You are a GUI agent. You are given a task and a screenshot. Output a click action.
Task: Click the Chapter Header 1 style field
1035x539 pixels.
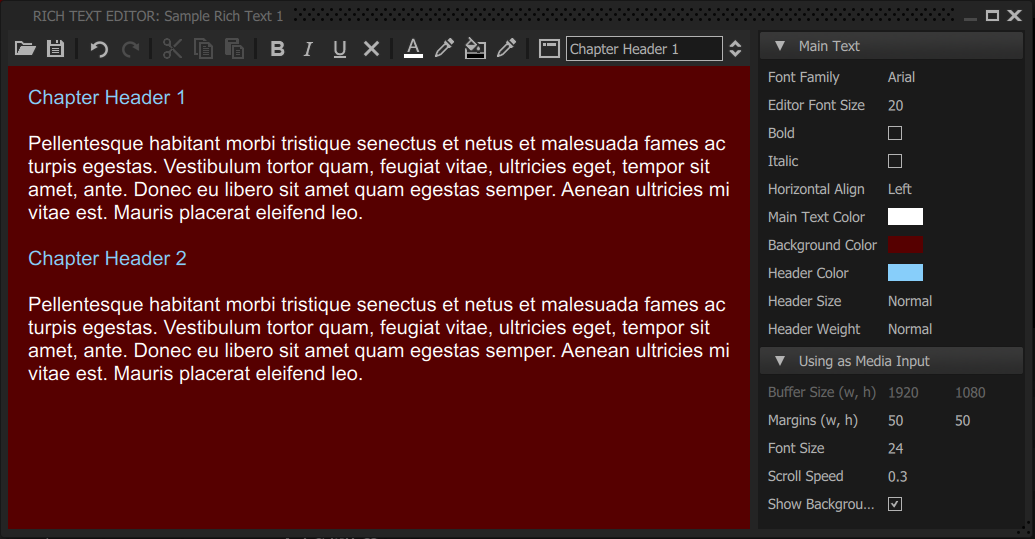coord(644,49)
